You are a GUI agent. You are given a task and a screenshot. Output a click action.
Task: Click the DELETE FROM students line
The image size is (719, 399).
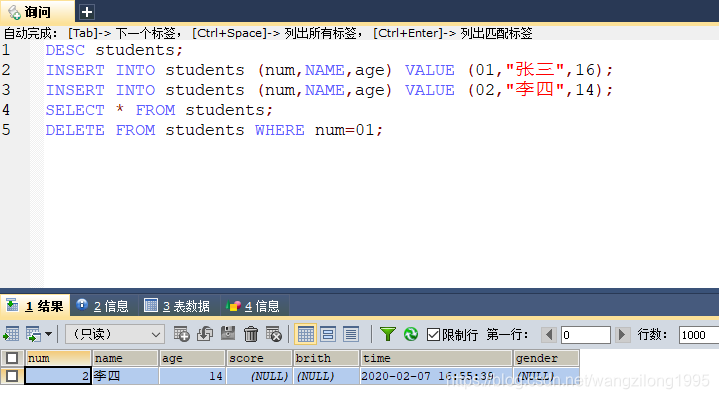pos(214,130)
